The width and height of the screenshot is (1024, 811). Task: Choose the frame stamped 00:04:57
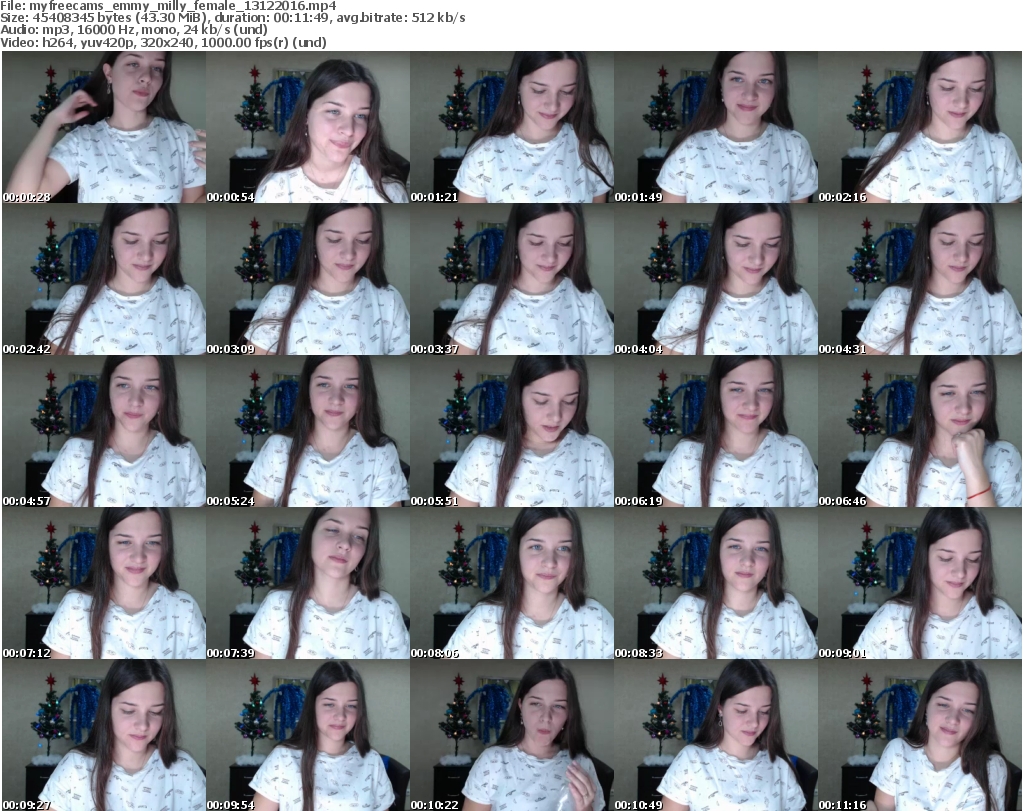104,431
